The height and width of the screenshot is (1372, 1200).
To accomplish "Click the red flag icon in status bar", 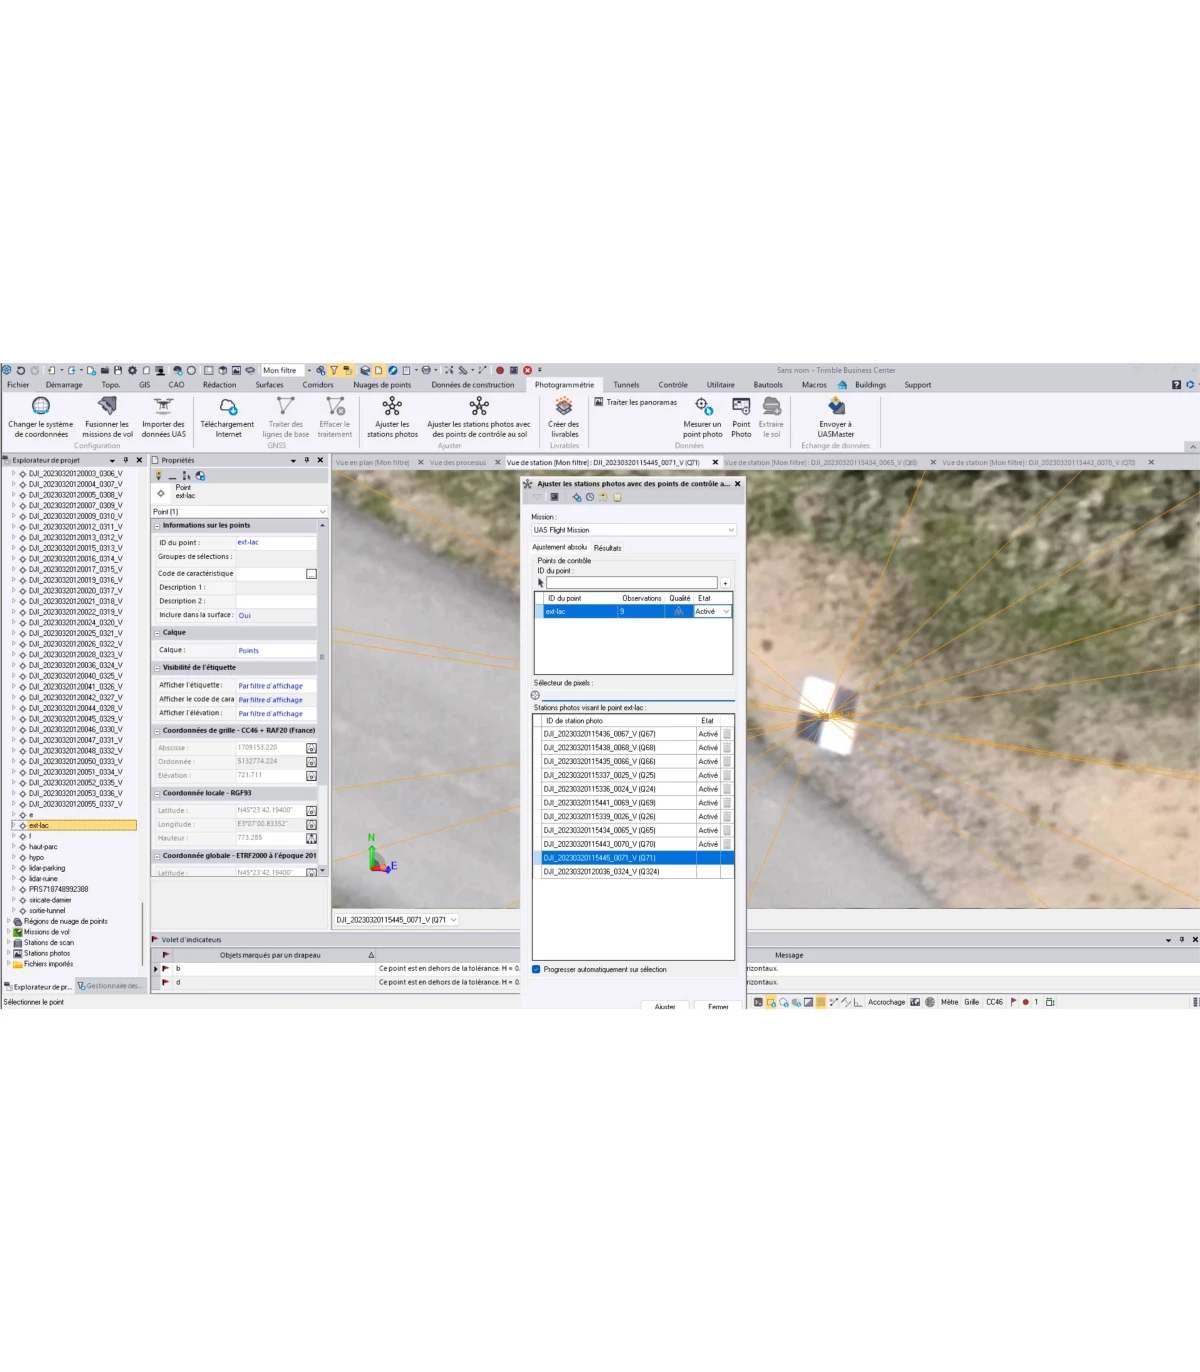I will tap(1013, 1001).
